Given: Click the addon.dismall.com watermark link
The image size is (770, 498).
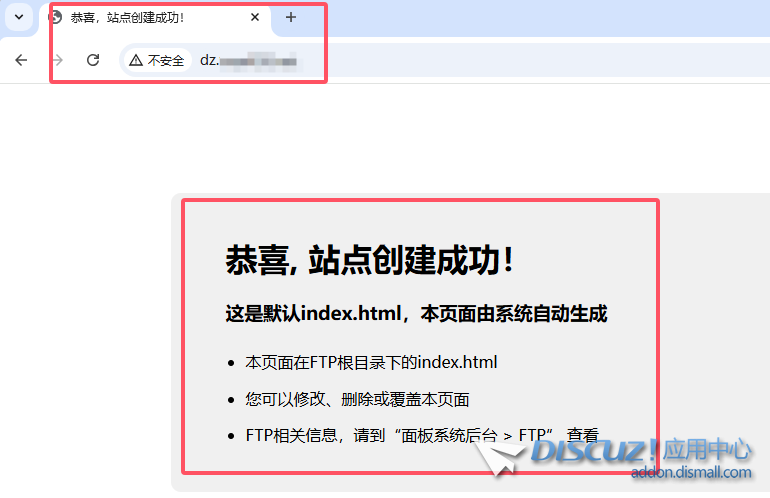Looking at the screenshot, I should click(x=691, y=472).
